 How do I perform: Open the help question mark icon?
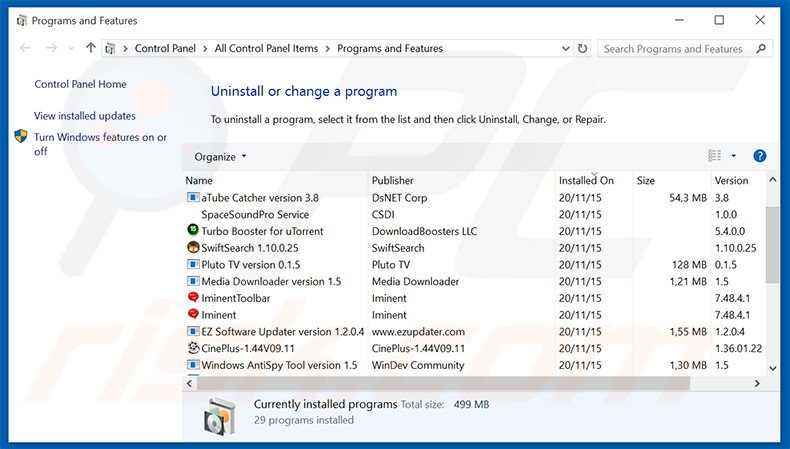pyautogui.click(x=759, y=156)
